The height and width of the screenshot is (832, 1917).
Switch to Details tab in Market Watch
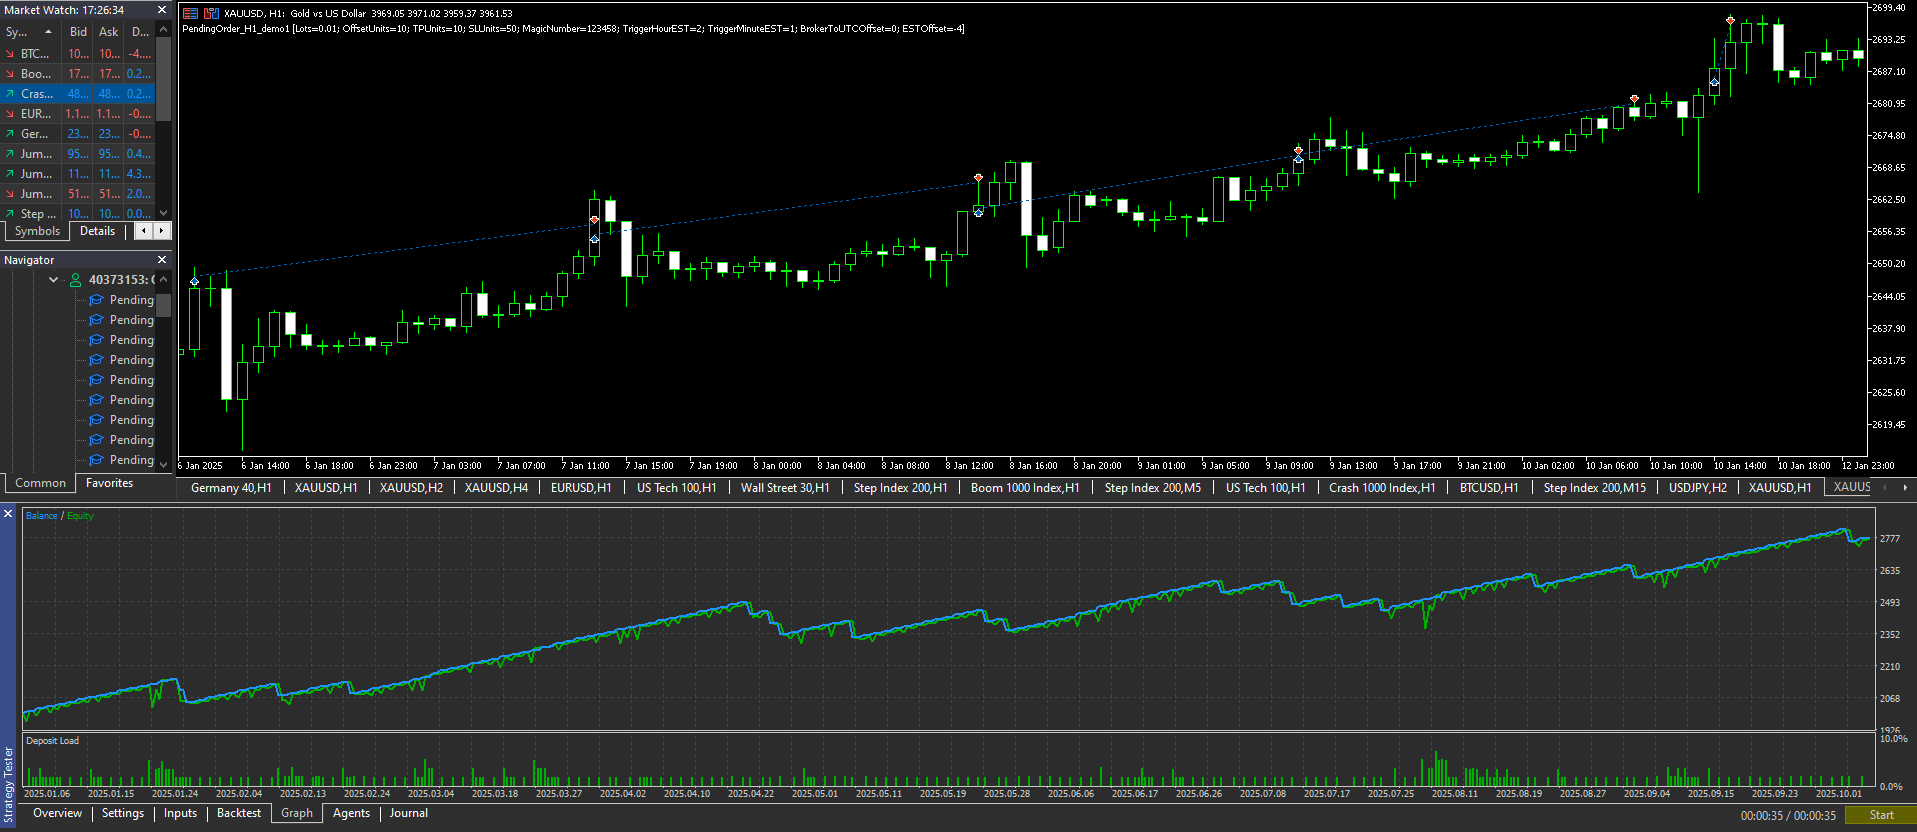(97, 231)
